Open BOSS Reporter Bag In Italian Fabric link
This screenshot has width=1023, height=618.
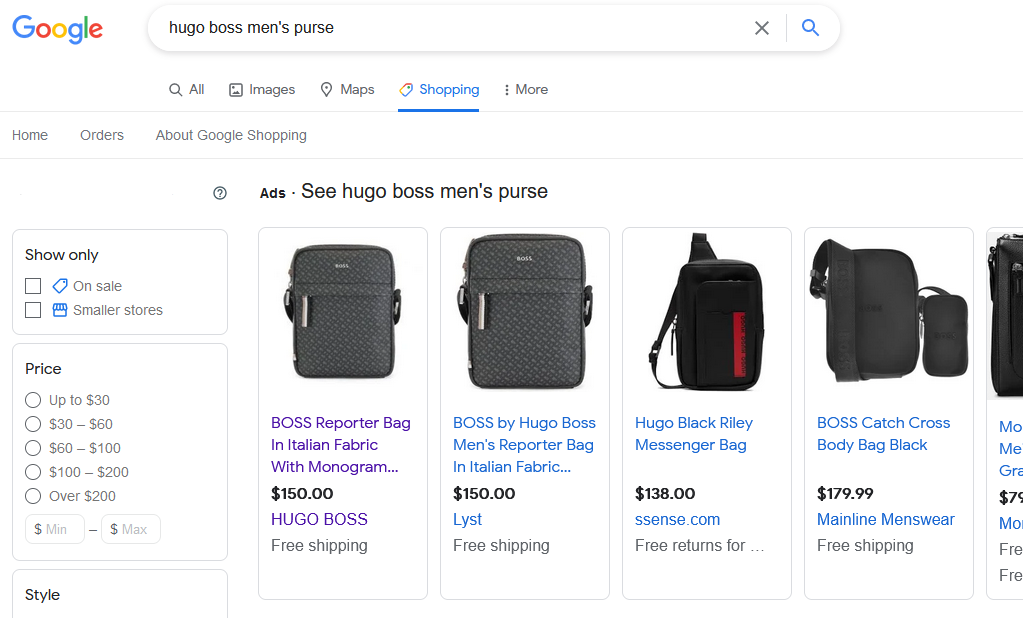pos(341,444)
